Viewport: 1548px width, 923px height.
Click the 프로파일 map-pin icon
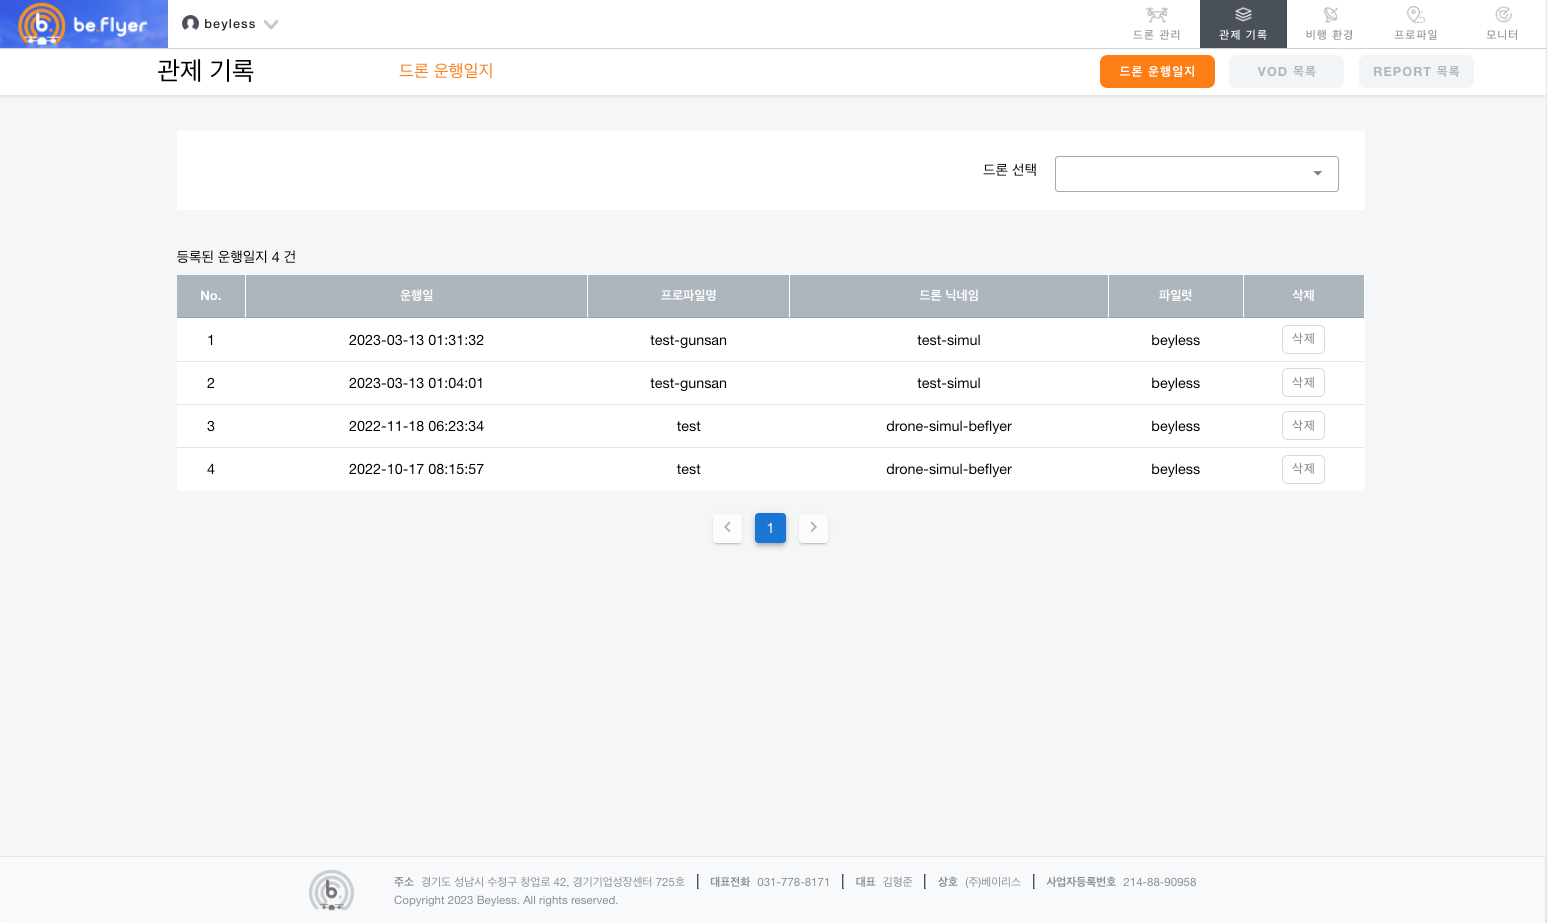[1415, 23]
